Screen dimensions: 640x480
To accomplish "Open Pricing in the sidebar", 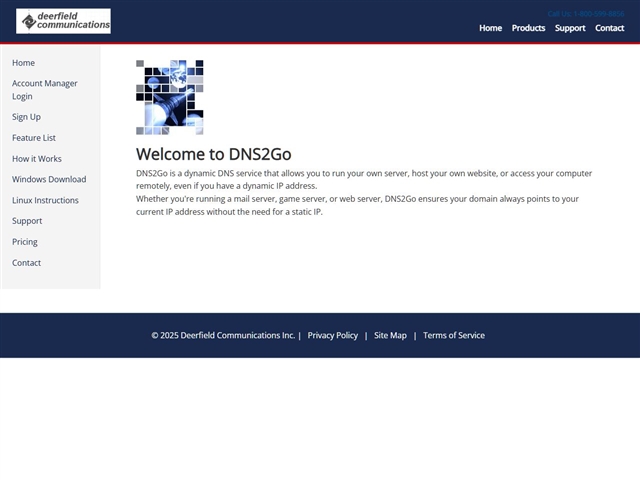I will [x=24, y=242].
